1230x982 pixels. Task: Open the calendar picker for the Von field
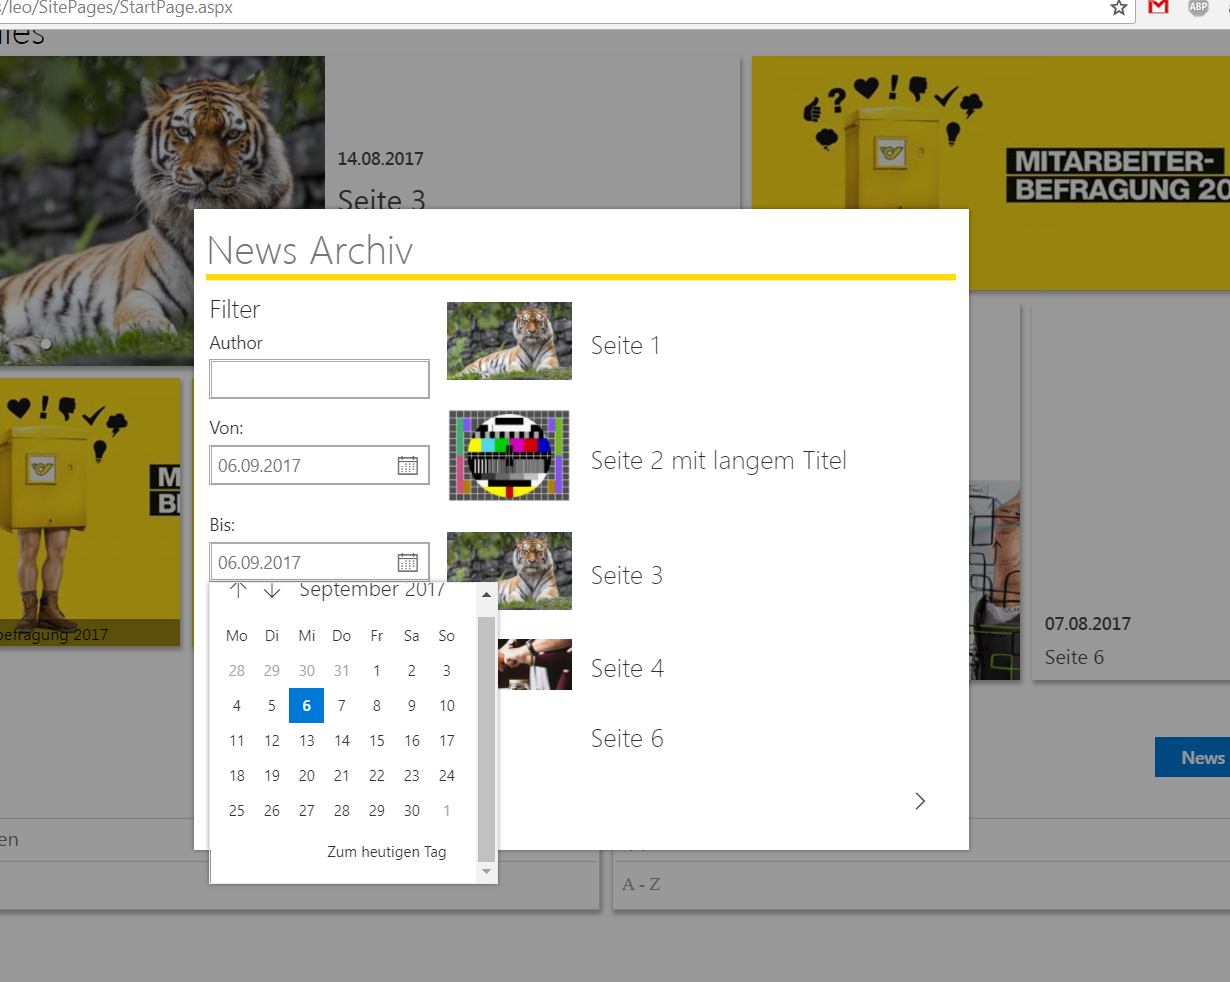407,464
